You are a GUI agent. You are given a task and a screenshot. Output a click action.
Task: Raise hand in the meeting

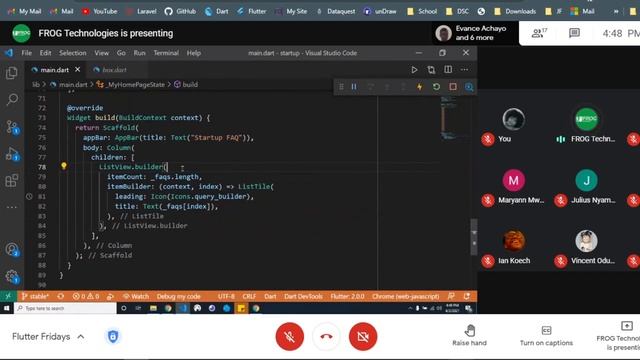(x=469, y=336)
